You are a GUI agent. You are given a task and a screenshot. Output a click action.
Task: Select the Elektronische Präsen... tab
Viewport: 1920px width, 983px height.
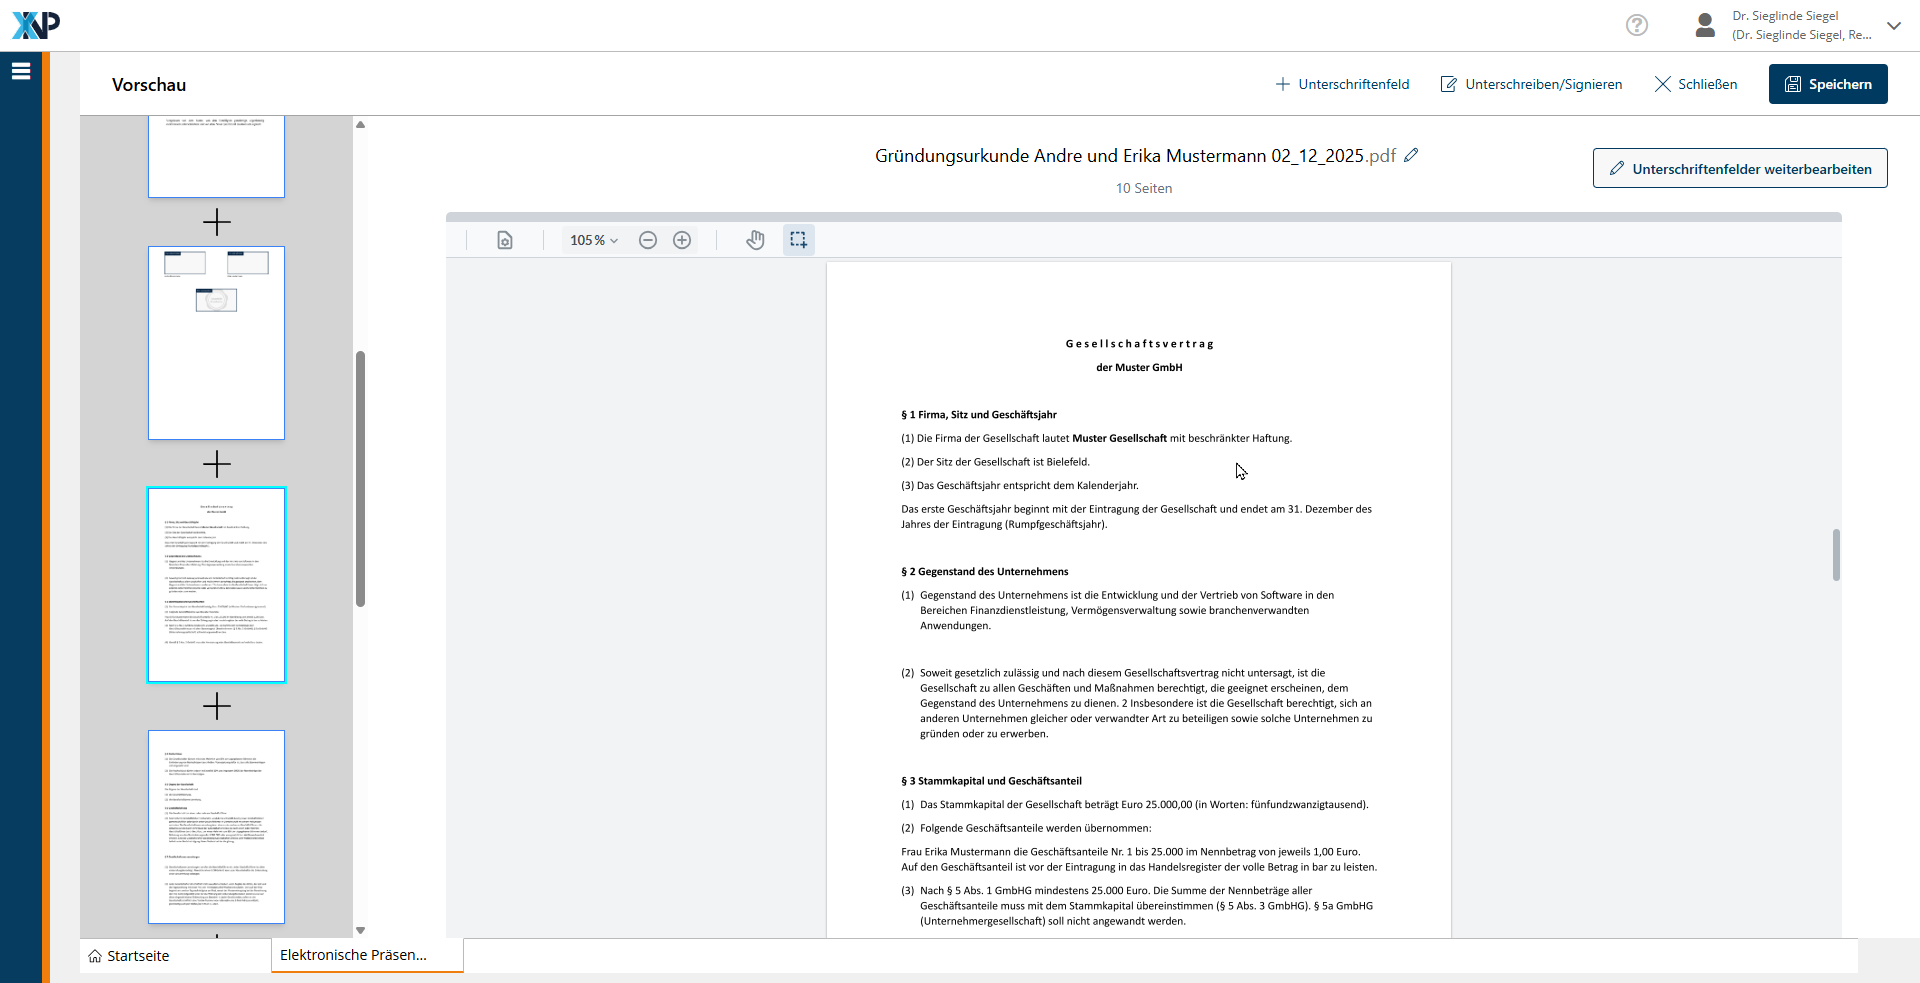tap(353, 955)
